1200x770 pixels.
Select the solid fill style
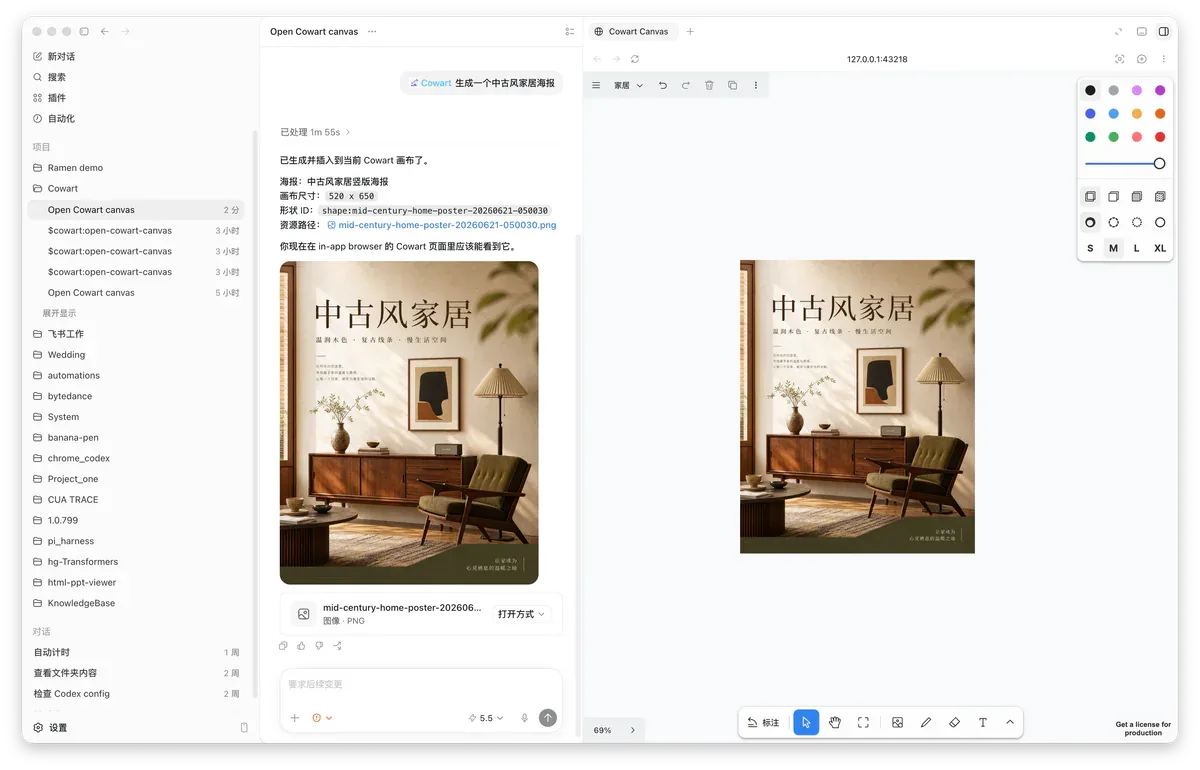tap(1137, 197)
